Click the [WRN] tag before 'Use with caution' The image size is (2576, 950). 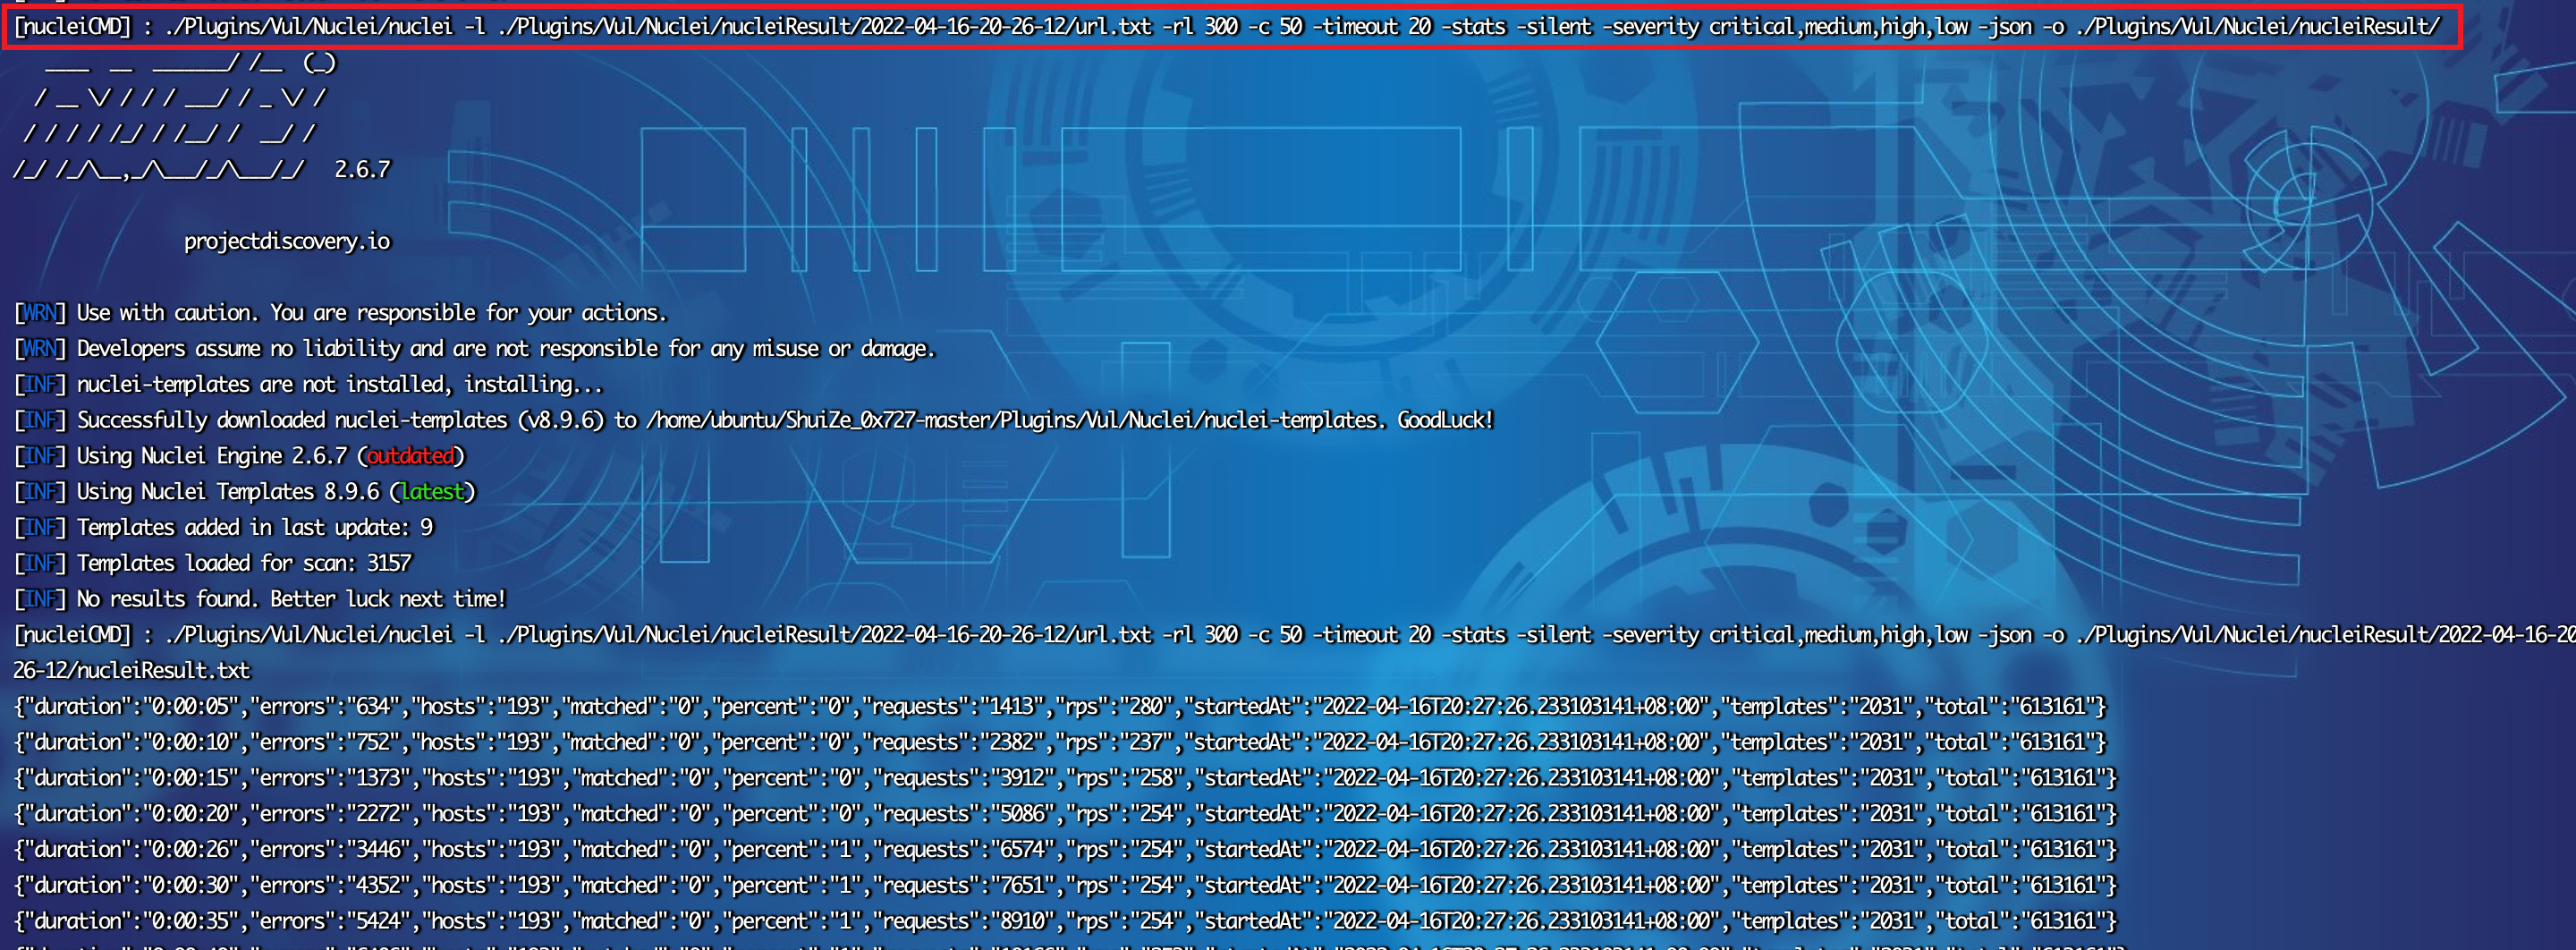coord(40,313)
